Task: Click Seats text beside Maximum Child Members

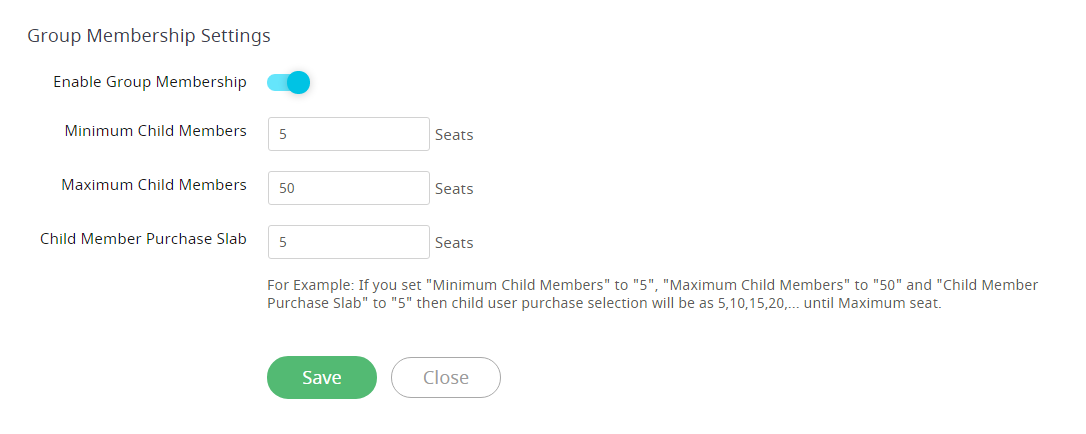Action: pyautogui.click(x=454, y=189)
